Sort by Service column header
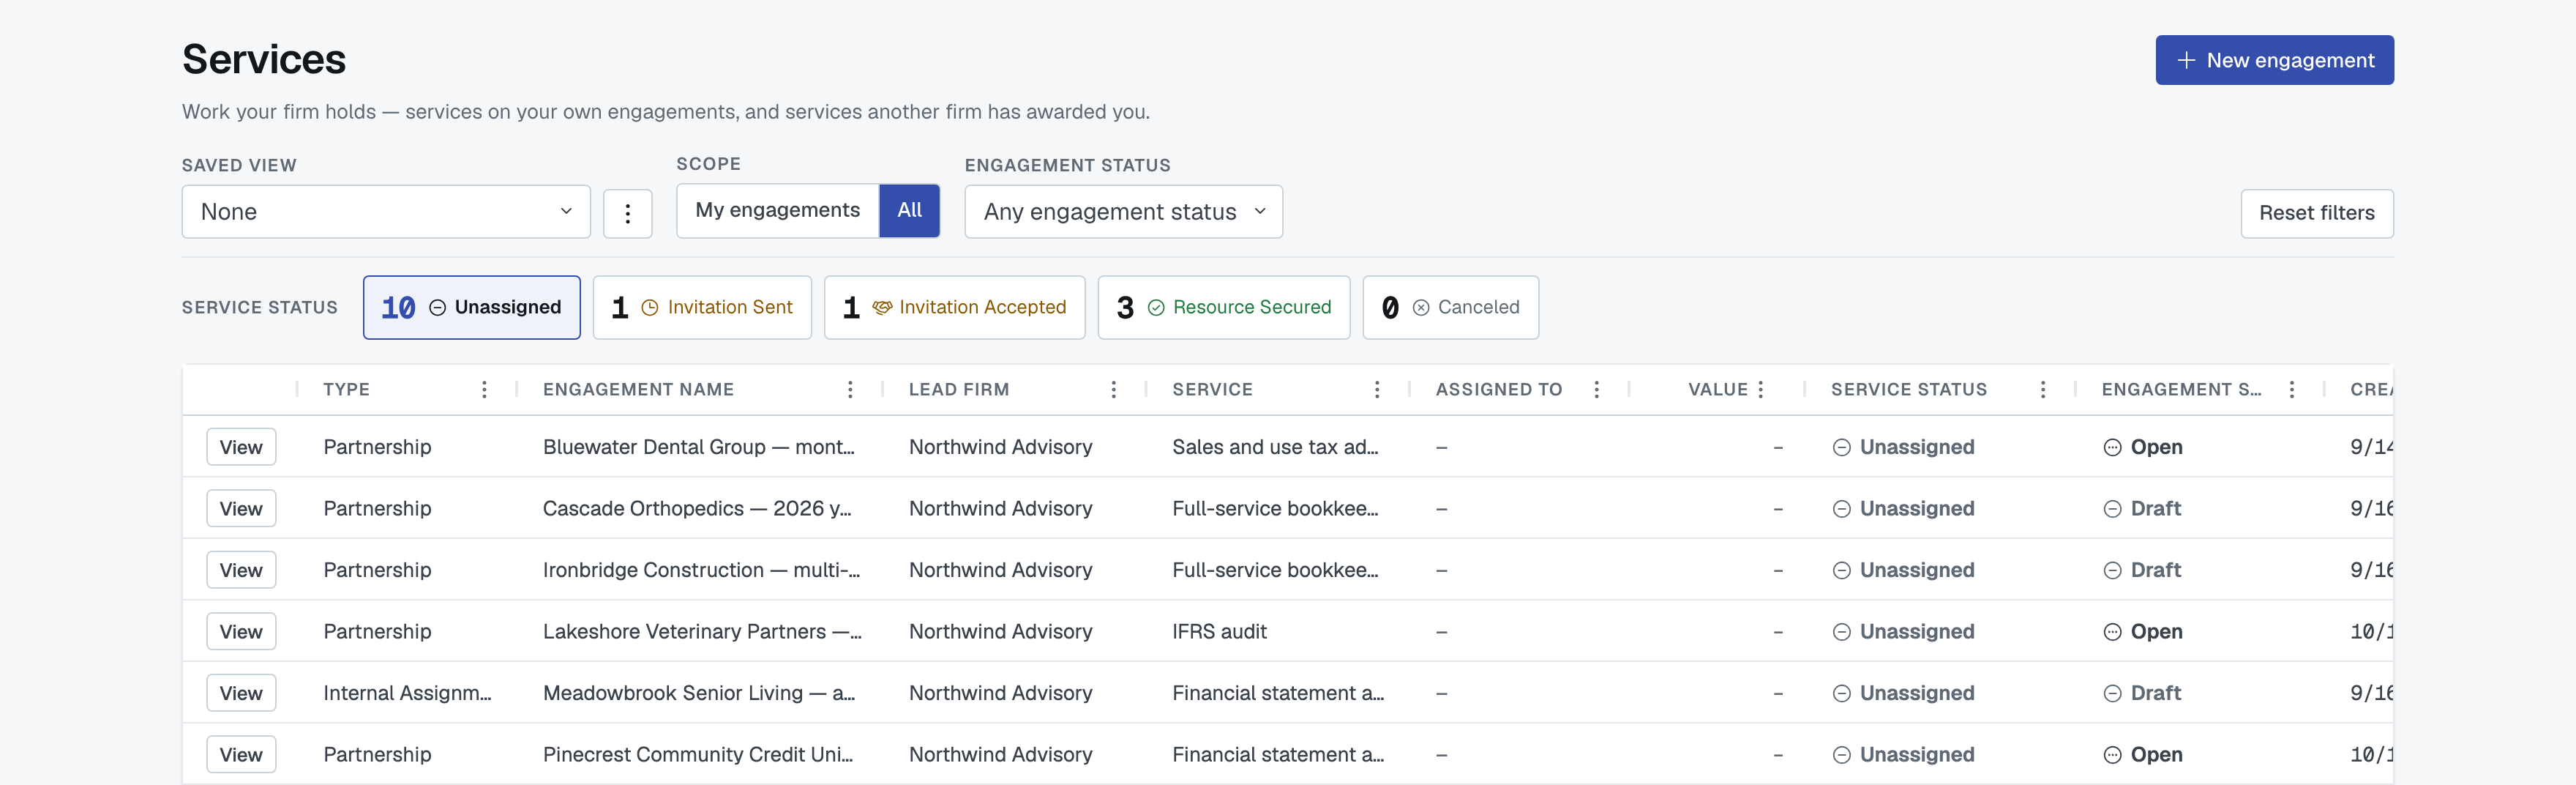Screen dimensions: 2576x785 (x=1212, y=390)
